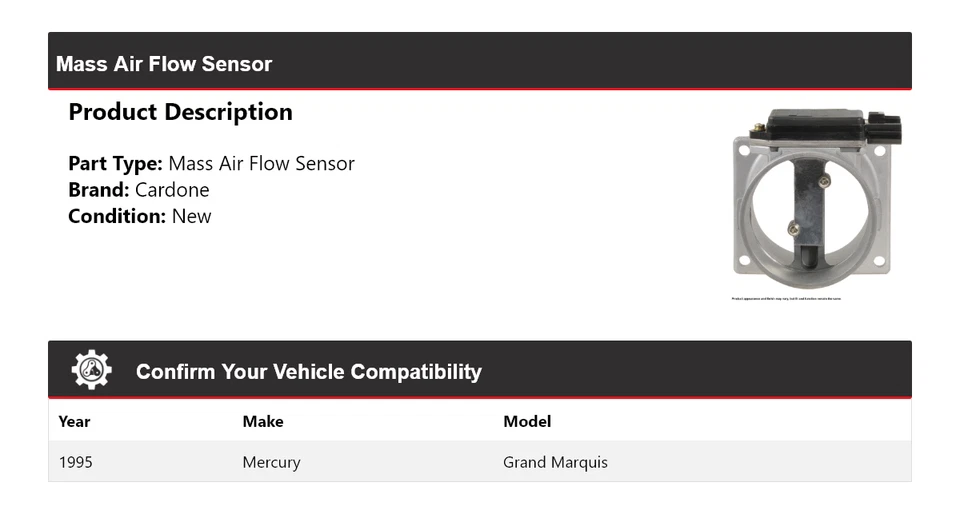
Task: Select the Product Description heading
Action: (x=180, y=112)
